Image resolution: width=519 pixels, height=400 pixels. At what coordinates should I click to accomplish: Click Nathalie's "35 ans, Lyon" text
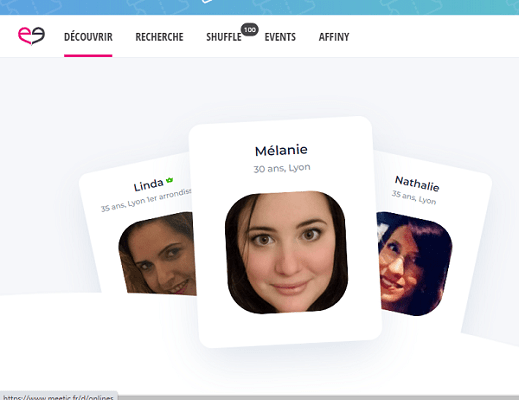point(414,197)
